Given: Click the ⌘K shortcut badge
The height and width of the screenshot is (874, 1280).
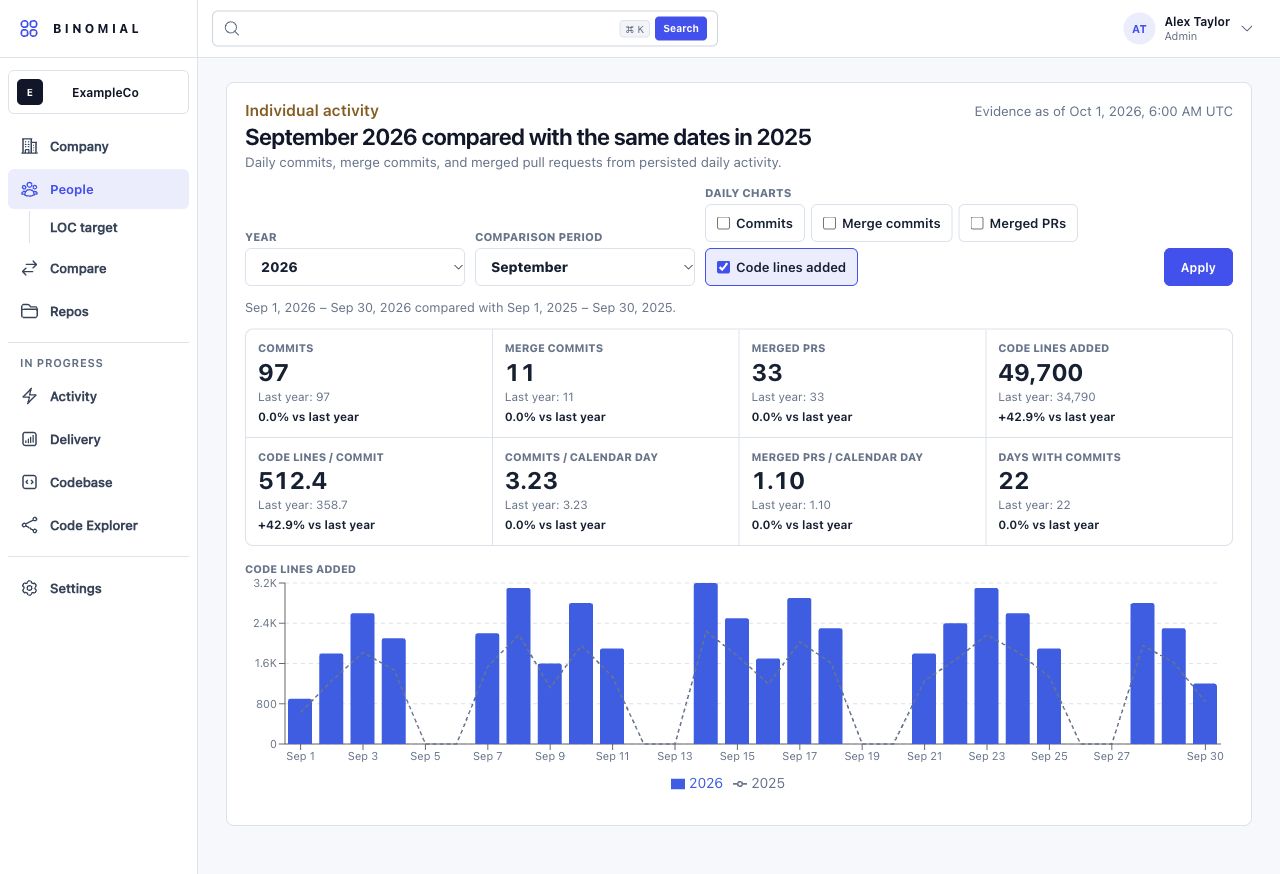Looking at the screenshot, I should pyautogui.click(x=635, y=29).
